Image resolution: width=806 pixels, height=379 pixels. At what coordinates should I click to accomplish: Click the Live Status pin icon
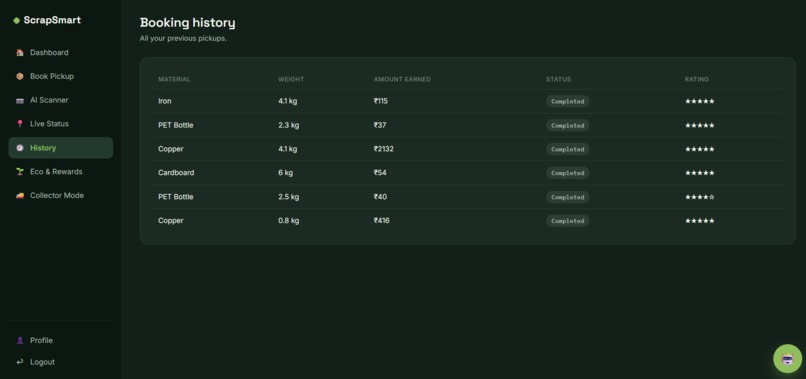[20, 124]
